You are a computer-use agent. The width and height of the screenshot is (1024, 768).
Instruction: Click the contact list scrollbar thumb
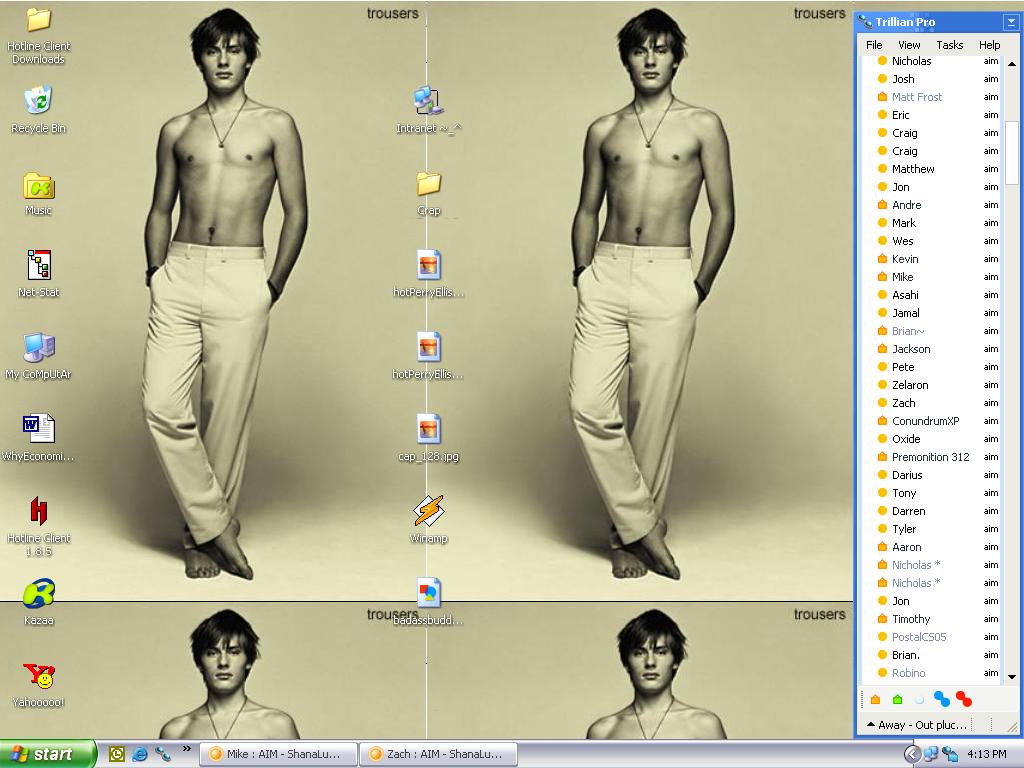pos(1012,152)
